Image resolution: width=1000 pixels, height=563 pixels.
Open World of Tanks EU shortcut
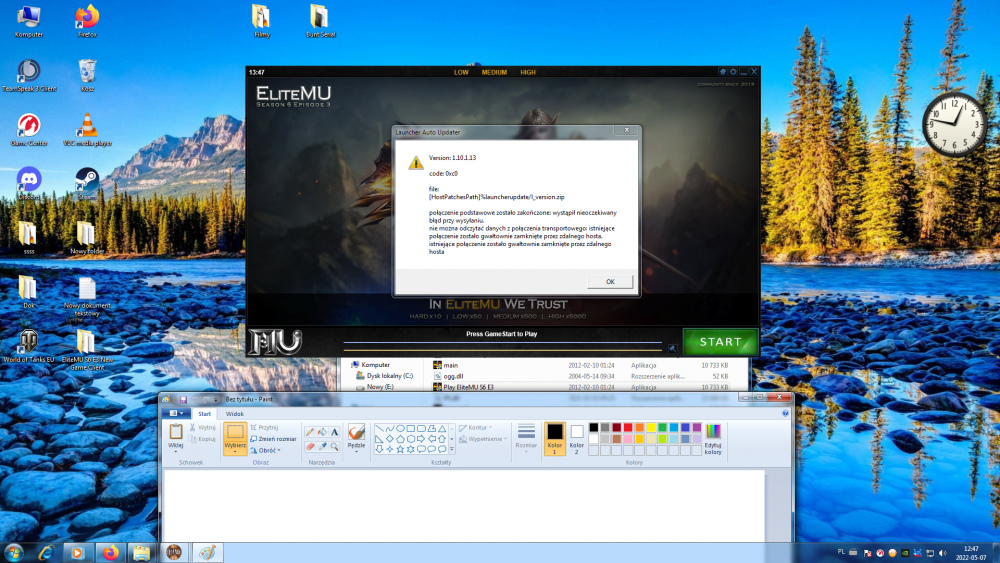click(x=29, y=346)
